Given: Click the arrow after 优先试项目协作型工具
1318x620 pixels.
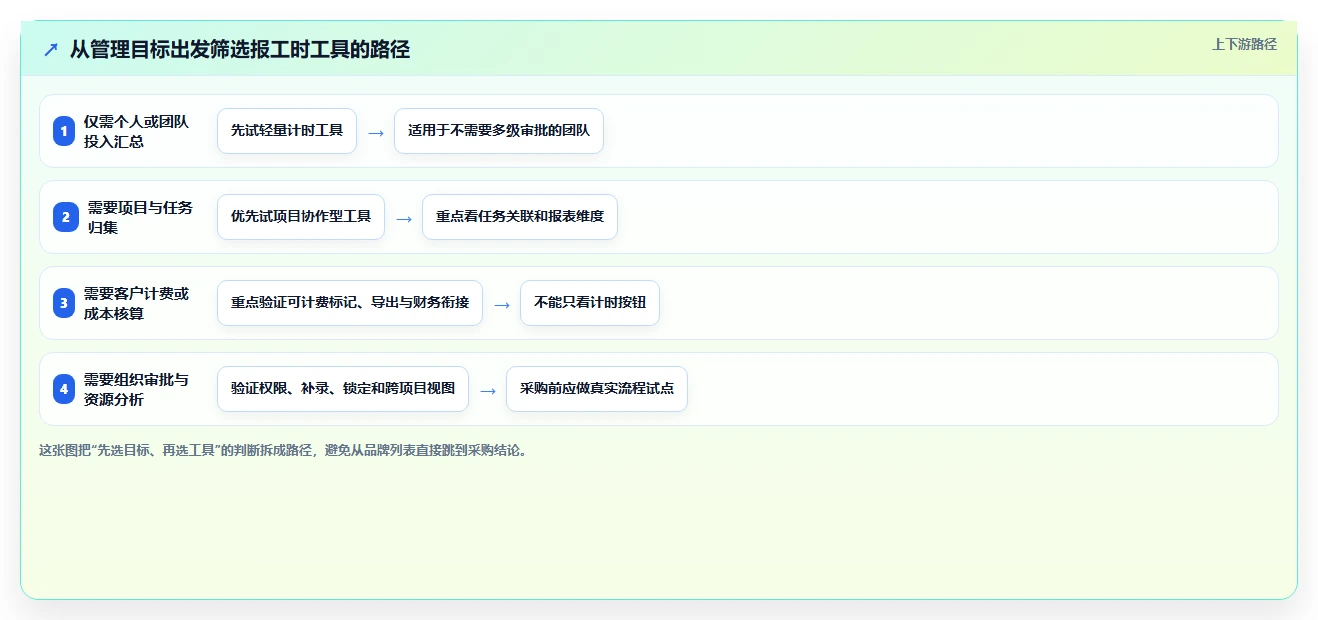Looking at the screenshot, I should pyautogui.click(x=404, y=218).
